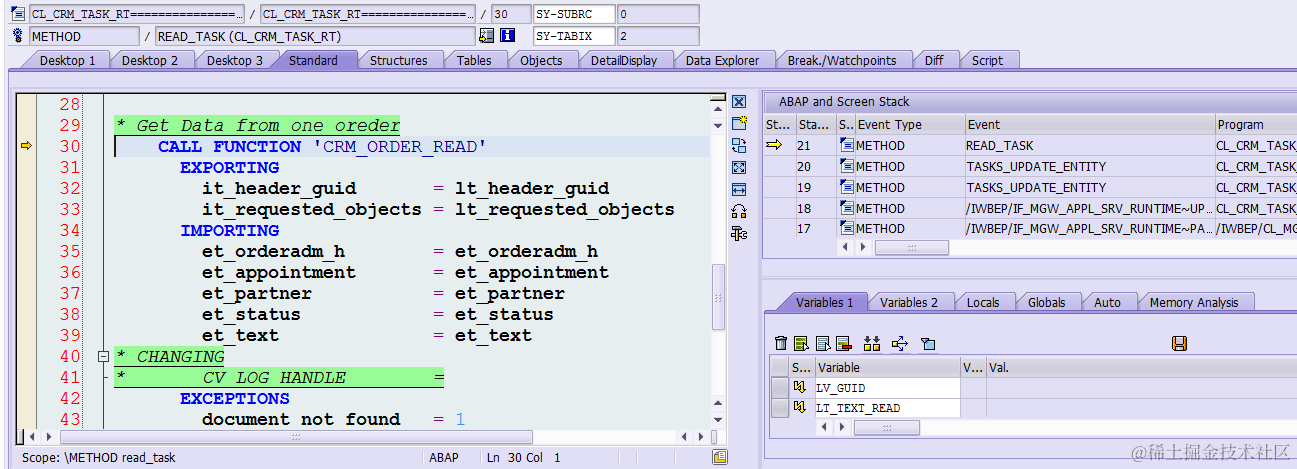Image resolution: width=1297 pixels, height=469 pixels.
Task: Click the status bar icon at editor bottom right
Action: click(719, 457)
